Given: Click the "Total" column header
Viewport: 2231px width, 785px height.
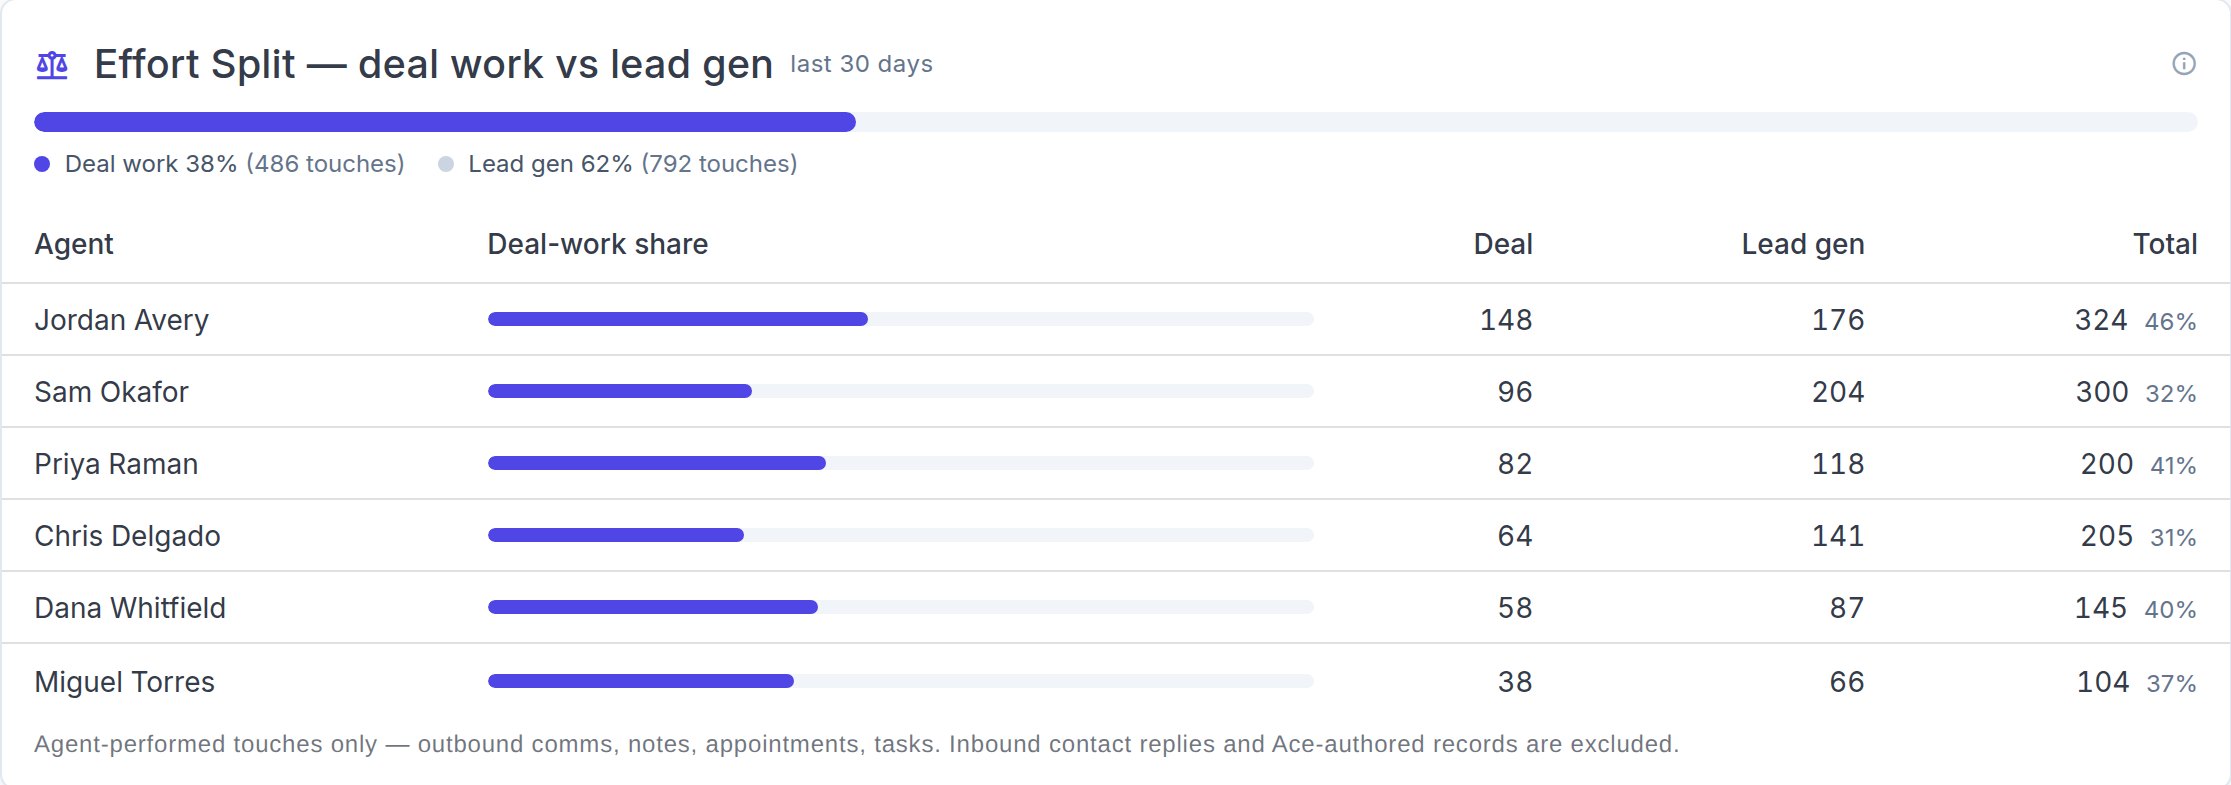Looking at the screenshot, I should (x=2165, y=244).
